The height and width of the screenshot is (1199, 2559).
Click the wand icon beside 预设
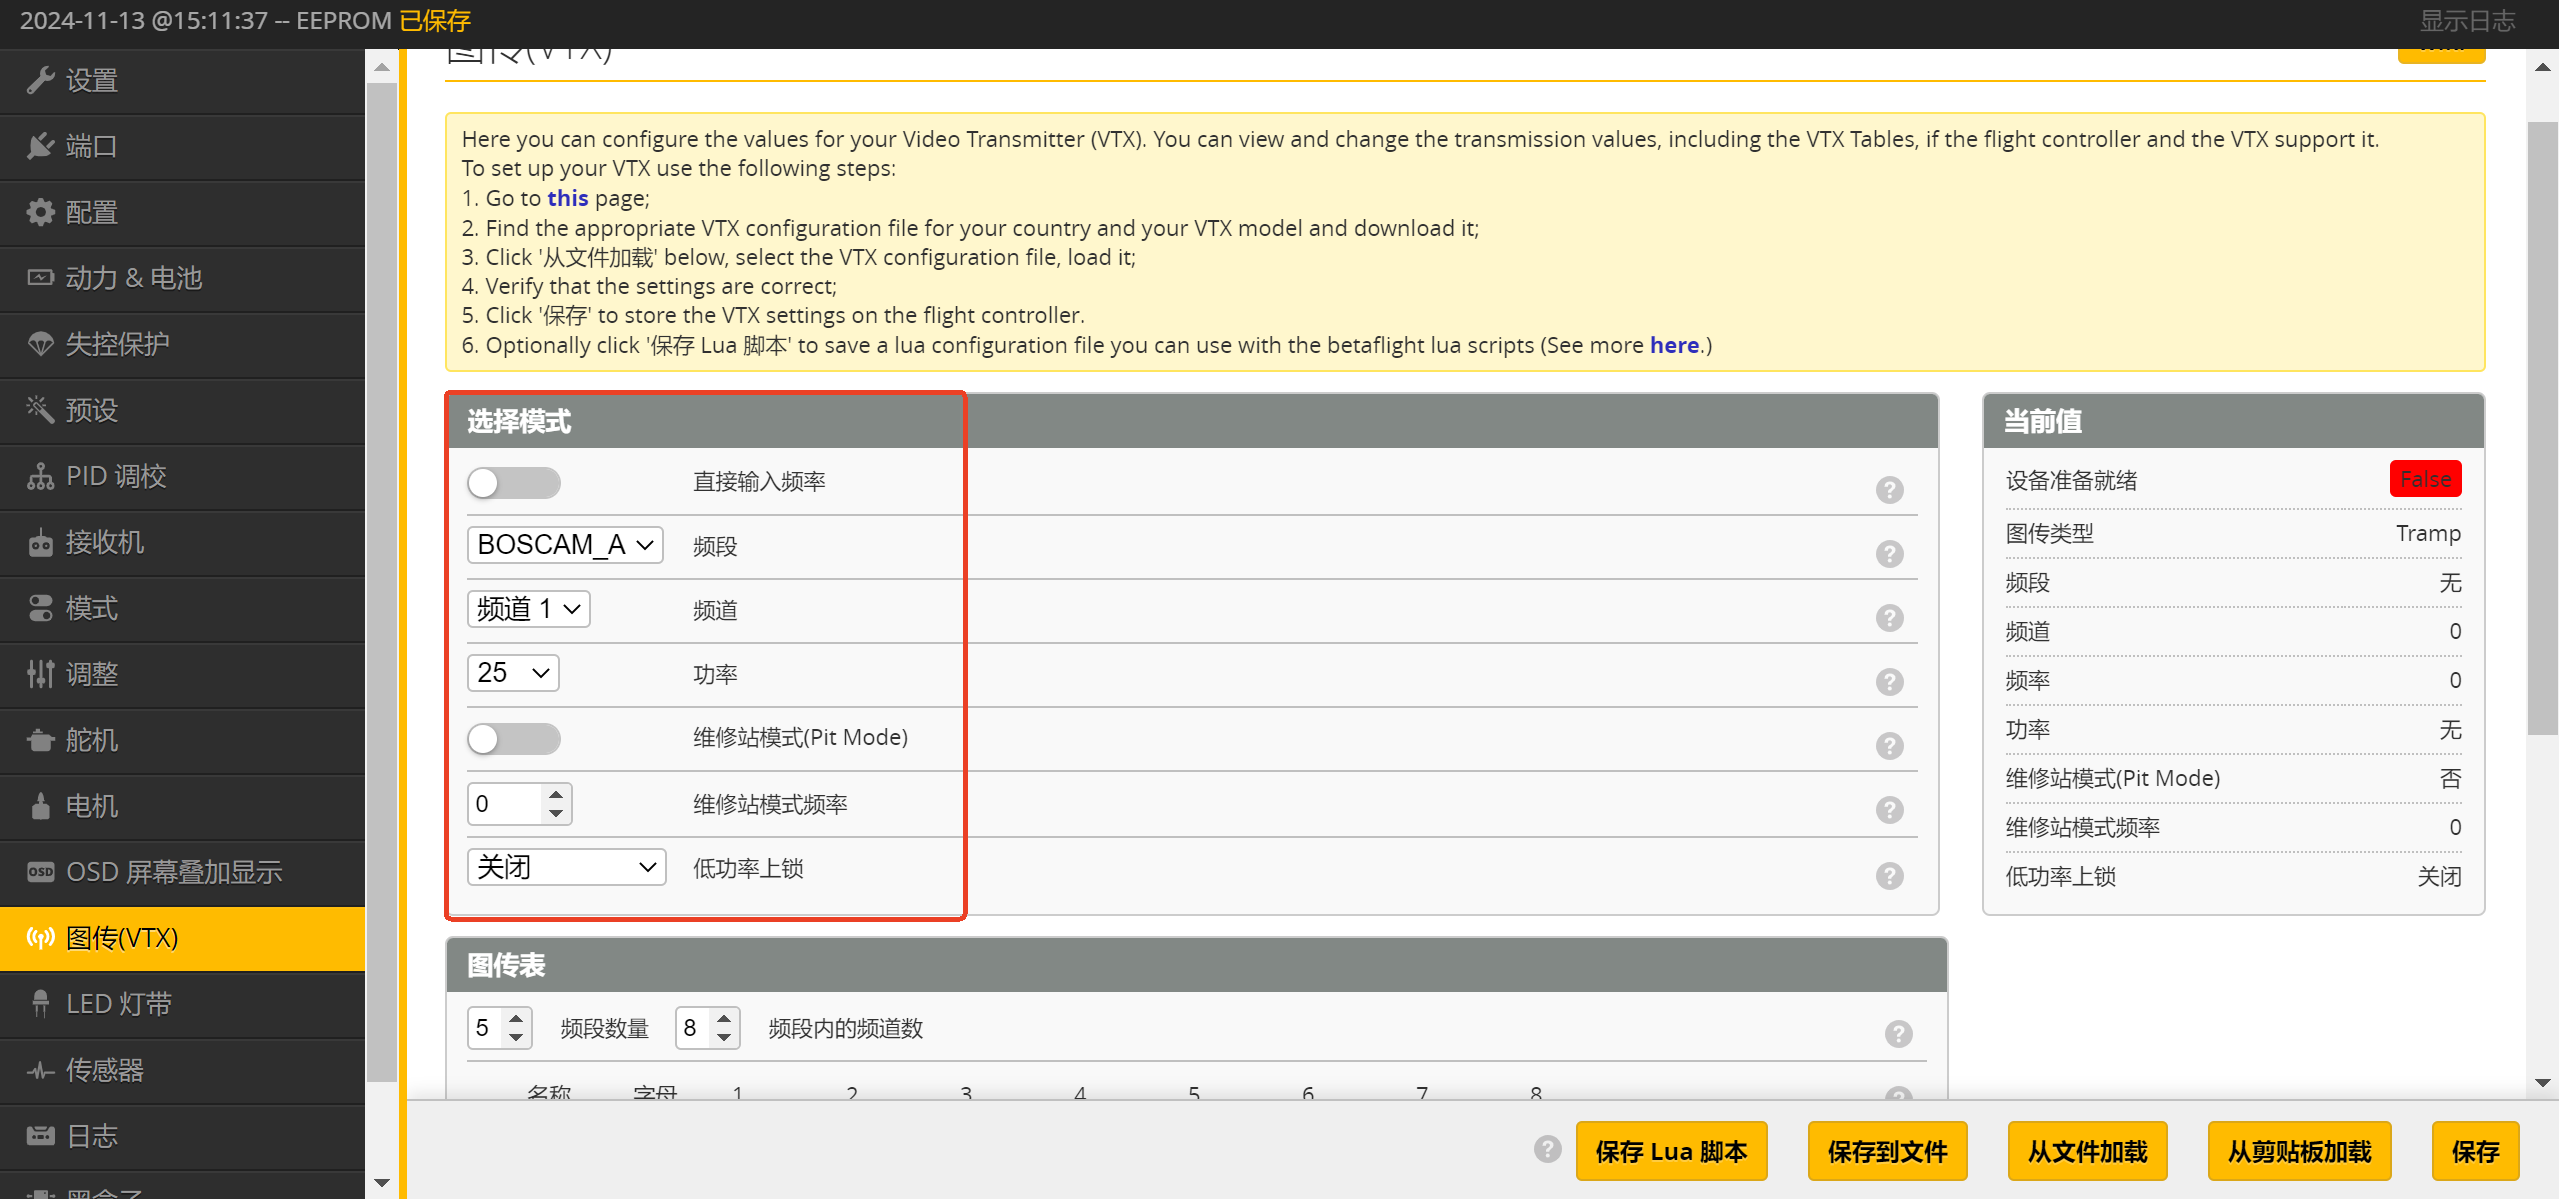pyautogui.click(x=40, y=410)
